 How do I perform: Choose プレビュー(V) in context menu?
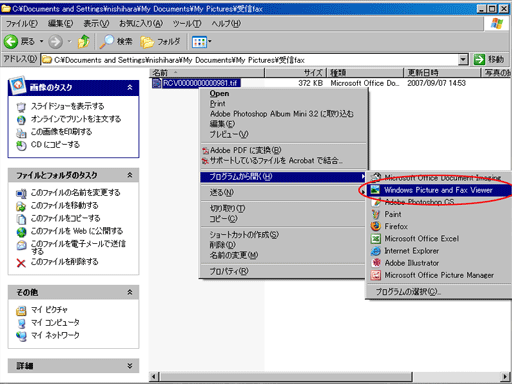point(284,134)
